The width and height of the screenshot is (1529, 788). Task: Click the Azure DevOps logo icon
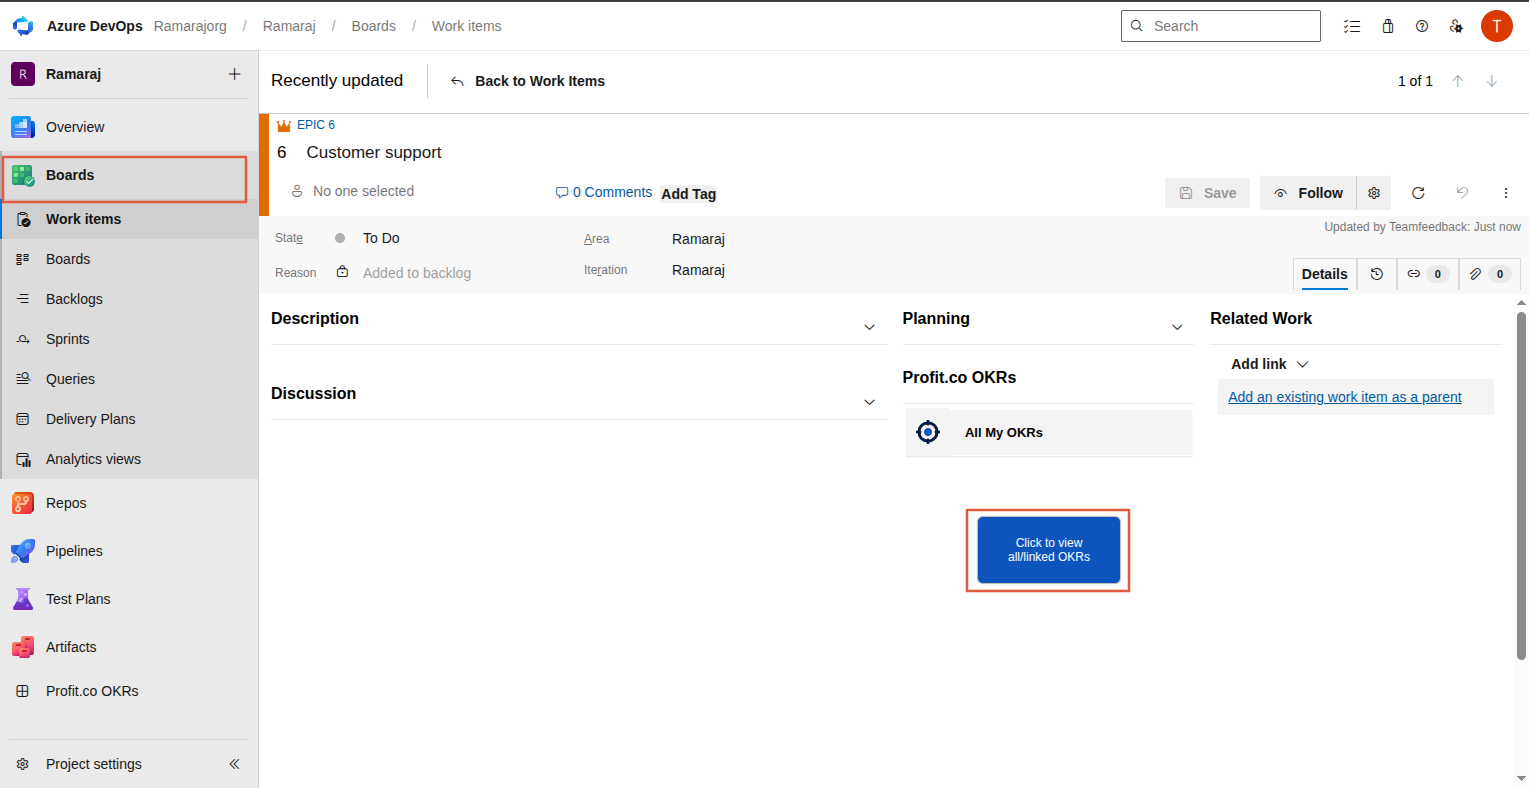(x=23, y=26)
